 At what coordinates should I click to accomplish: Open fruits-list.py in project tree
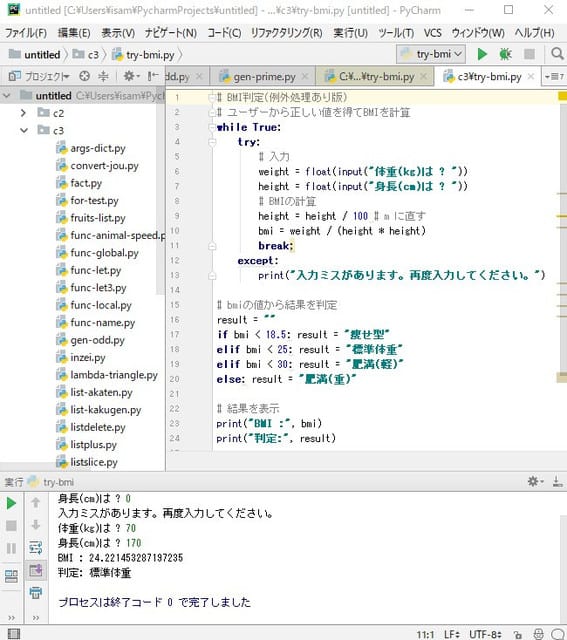pos(98,218)
